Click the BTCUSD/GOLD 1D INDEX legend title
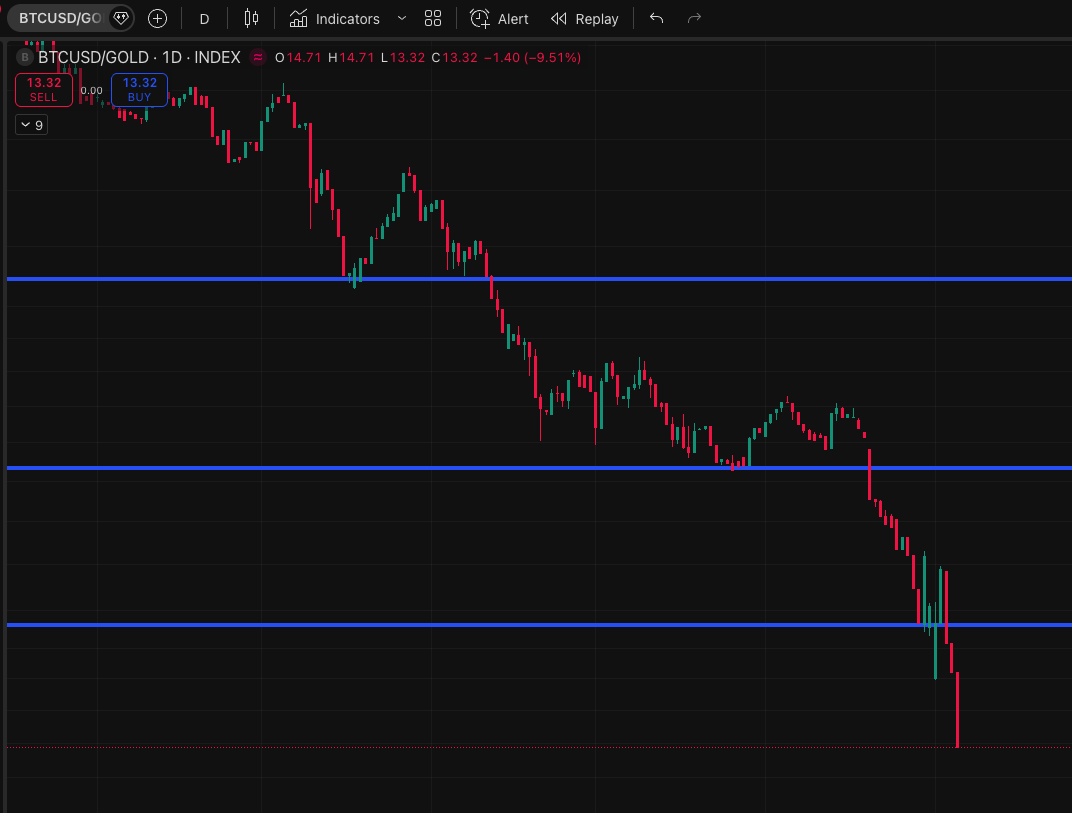 coord(139,57)
